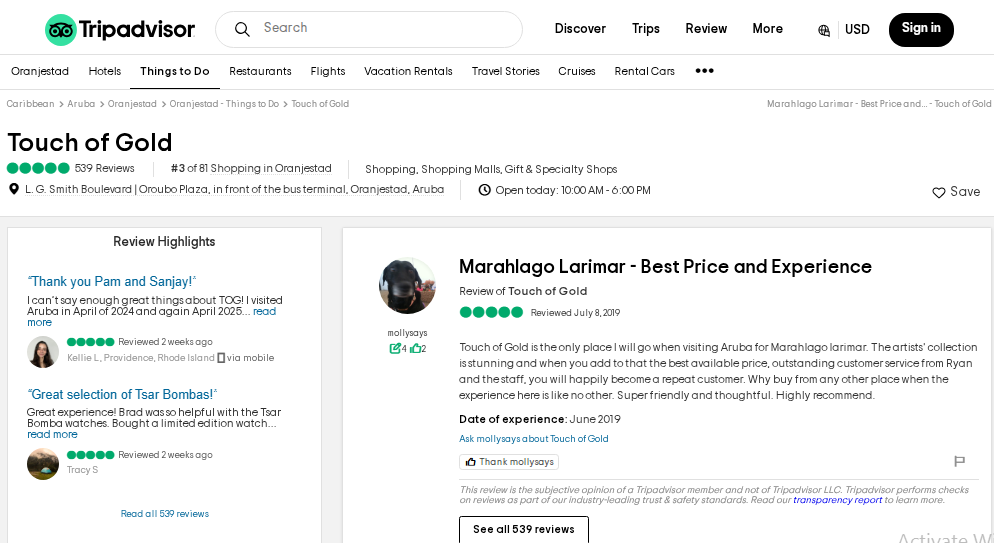Click the mobile phone icon by Kellie L.
Image resolution: width=994 pixels, height=543 pixels.
tap(221, 358)
